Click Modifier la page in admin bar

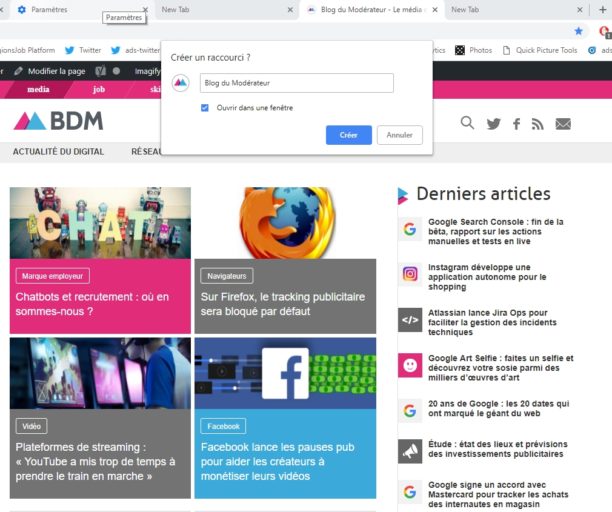[50, 71]
